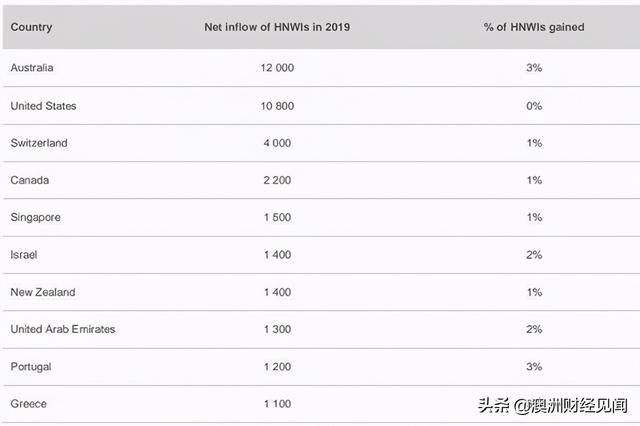Select the United States country cell

click(43, 106)
